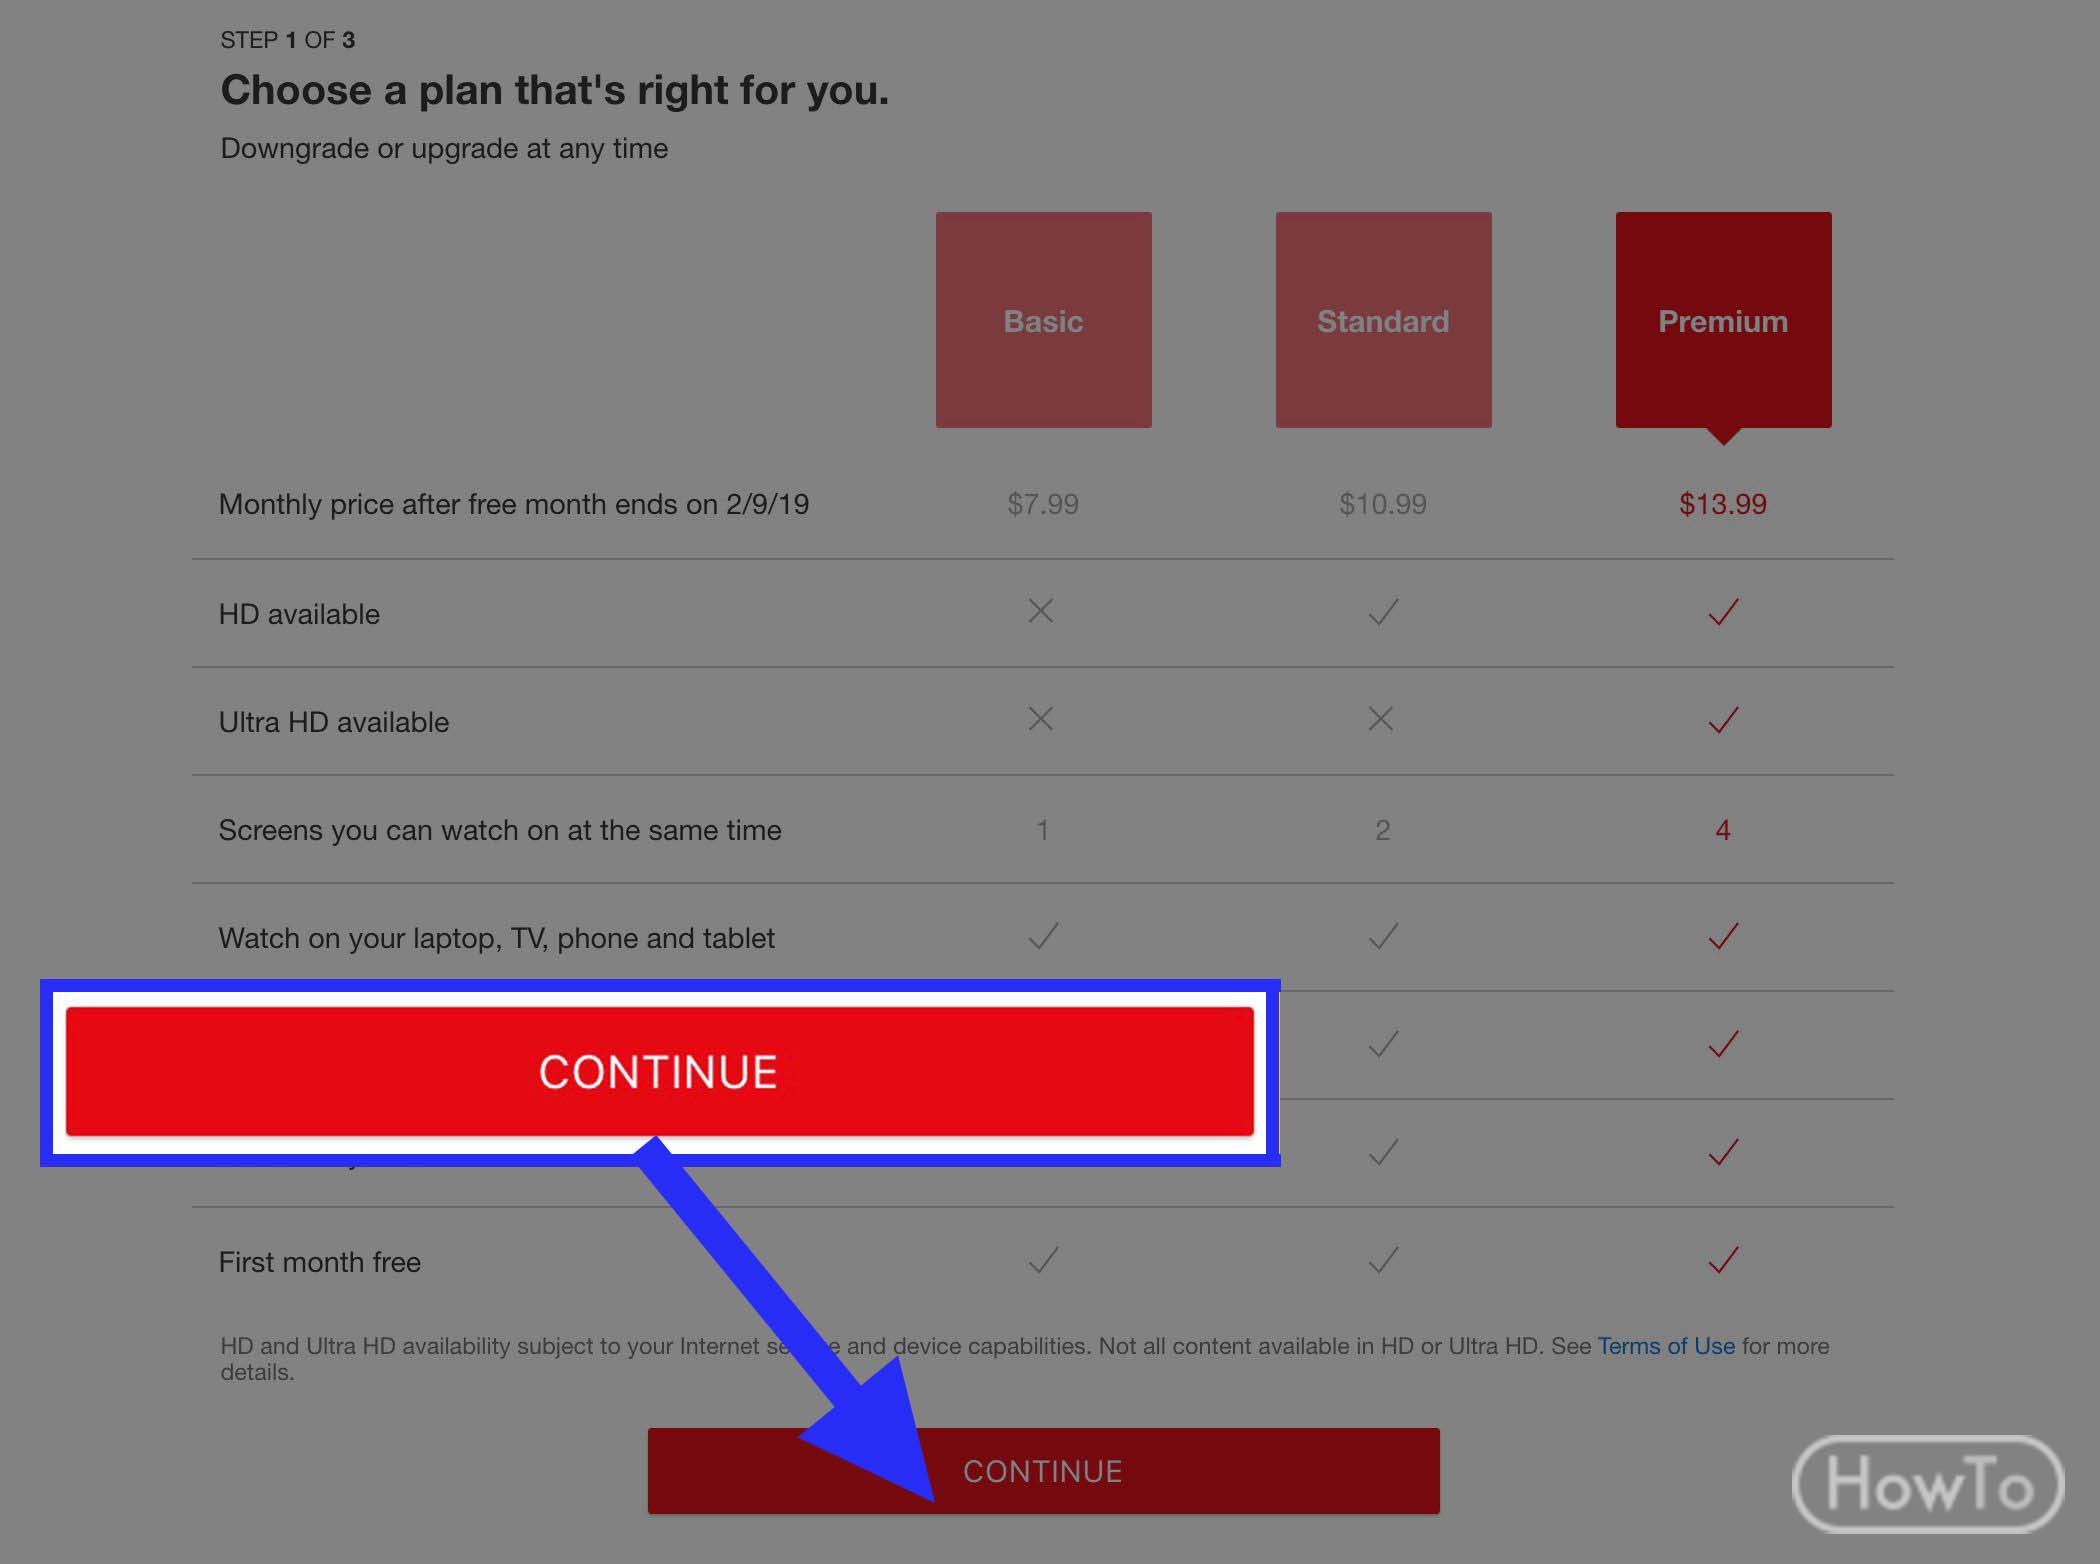2100x1564 pixels.
Task: Toggle Ultra HD for Standard plan
Action: tap(1382, 720)
